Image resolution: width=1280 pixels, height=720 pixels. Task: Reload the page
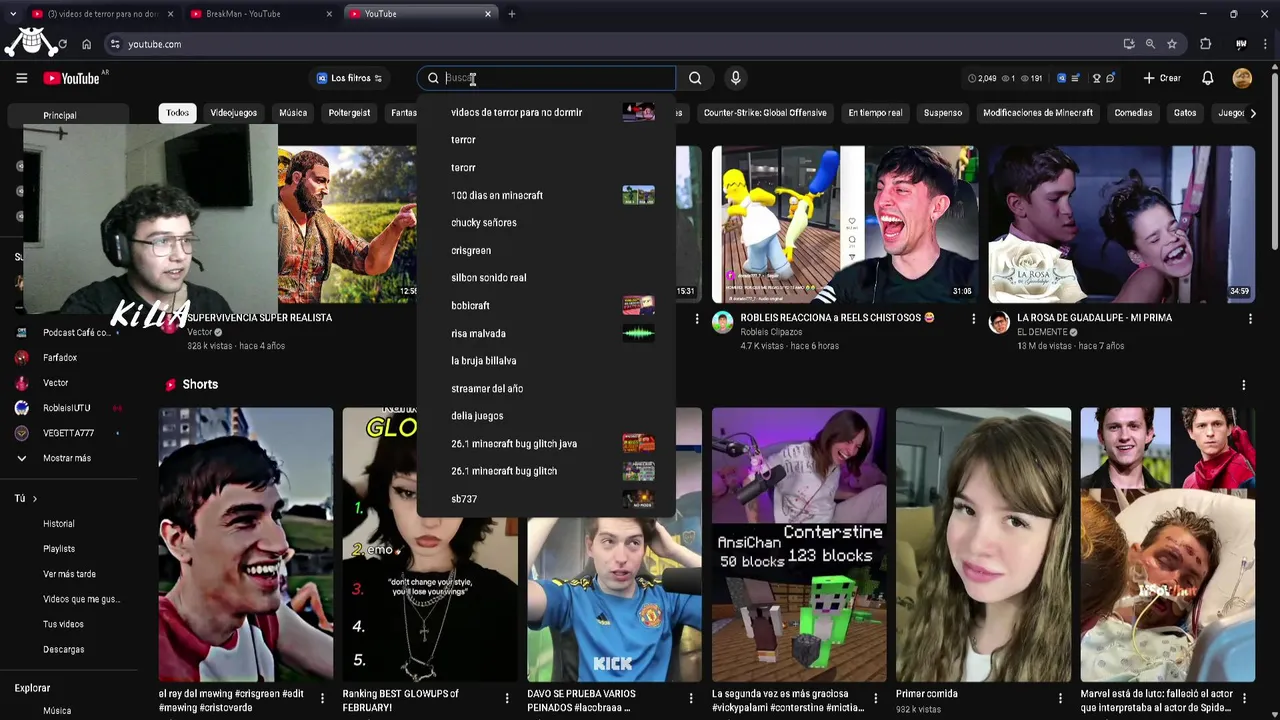(62, 44)
